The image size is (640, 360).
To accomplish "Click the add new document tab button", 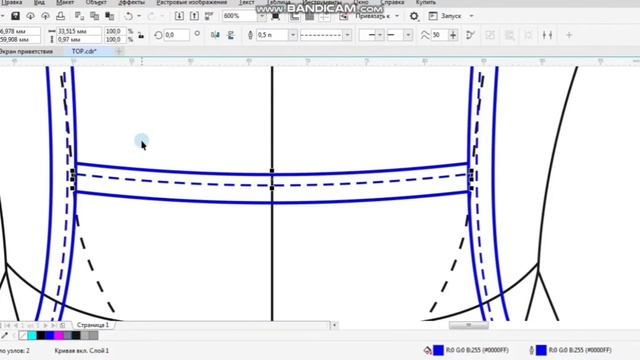I will (119, 51).
